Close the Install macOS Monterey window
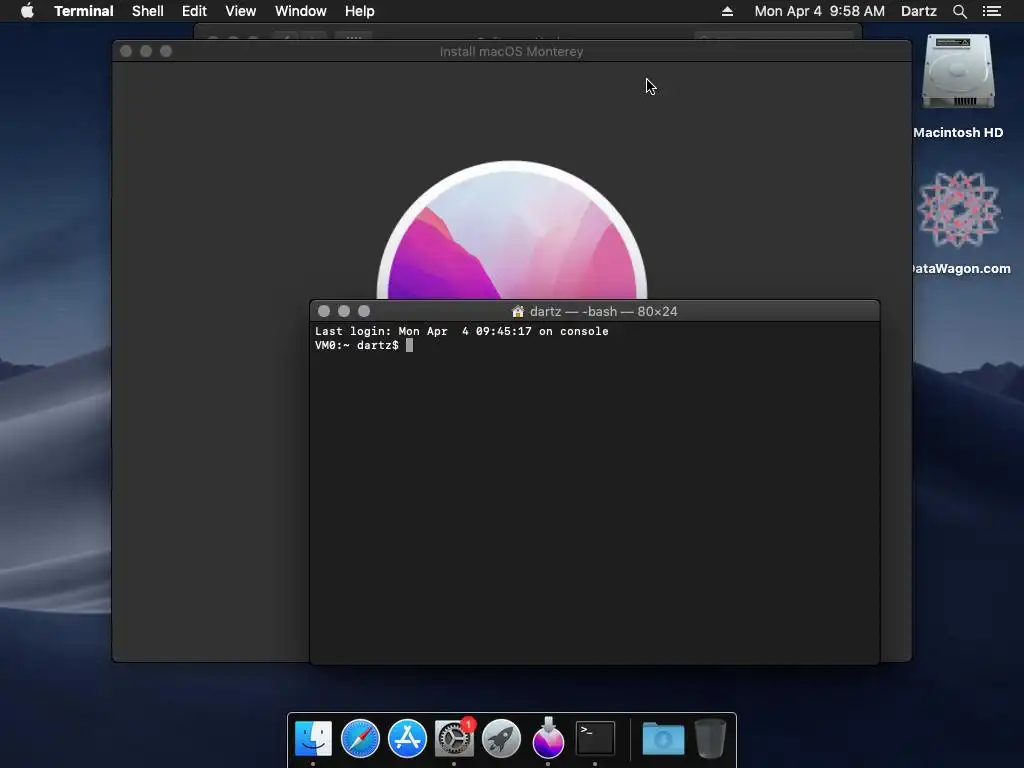 [x=126, y=51]
